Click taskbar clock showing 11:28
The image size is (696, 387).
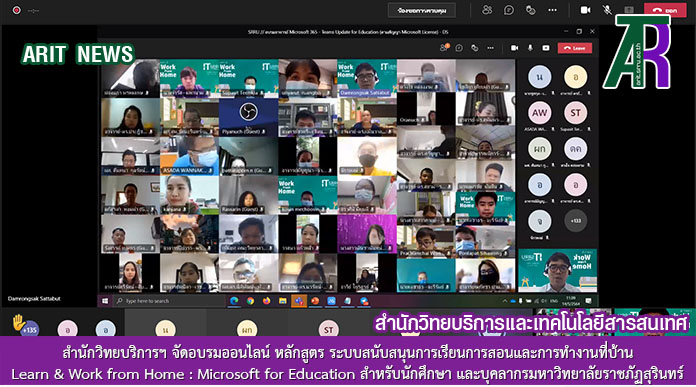(571, 300)
